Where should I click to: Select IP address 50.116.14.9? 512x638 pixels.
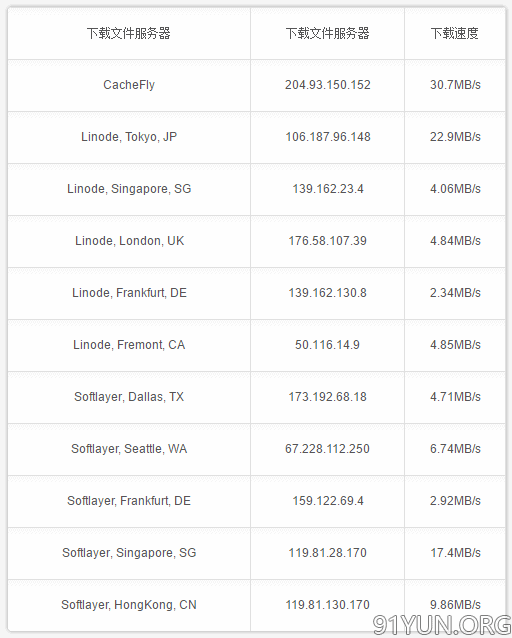click(x=328, y=345)
